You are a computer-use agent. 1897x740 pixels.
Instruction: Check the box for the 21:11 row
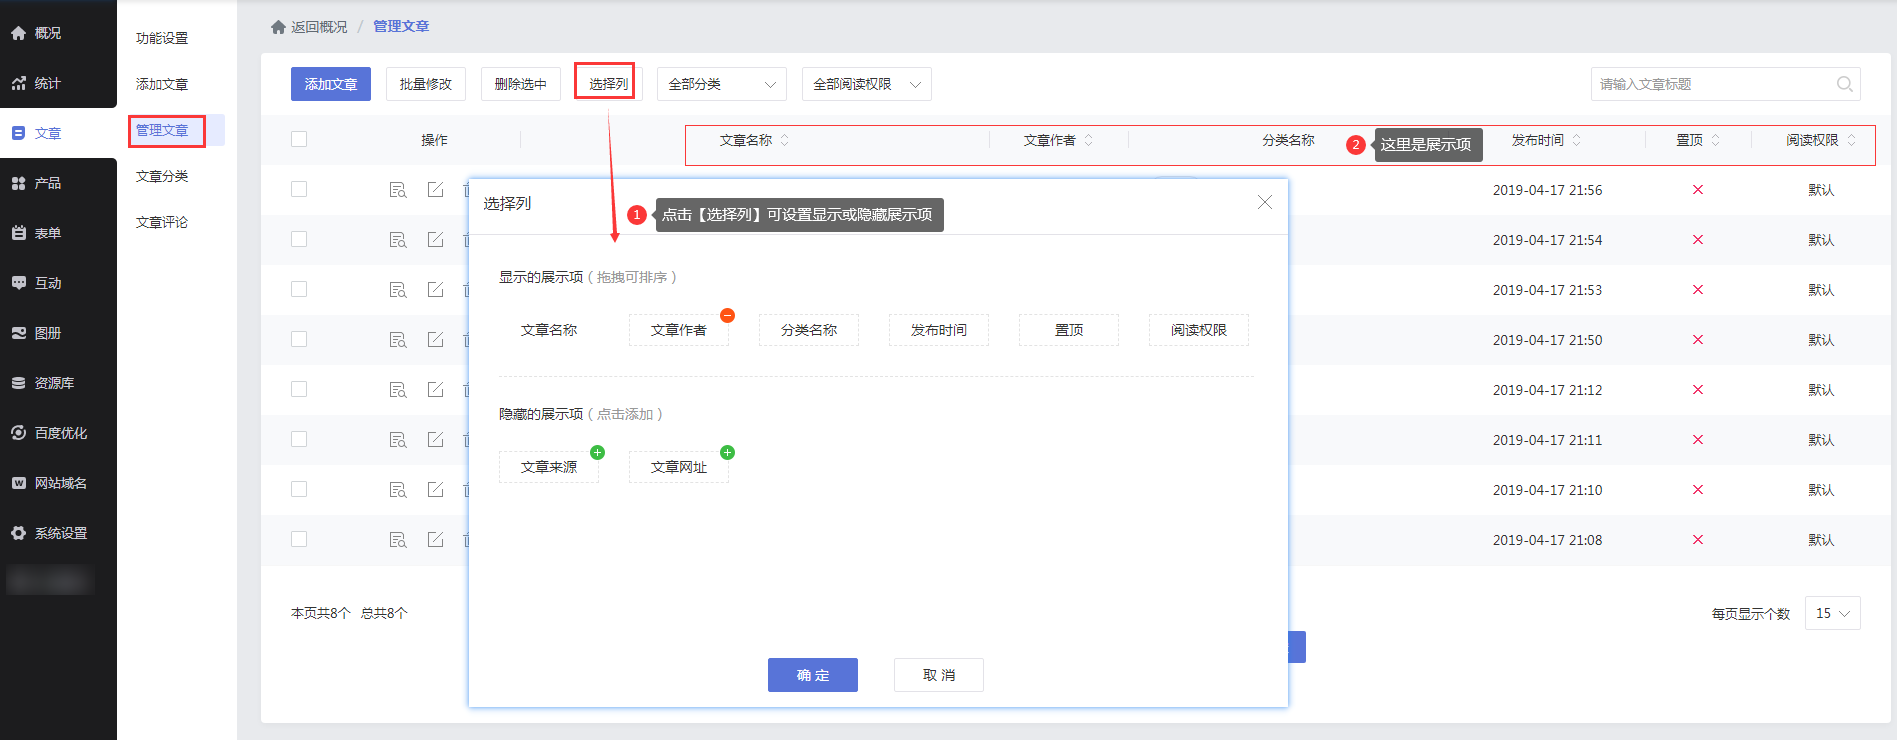[x=299, y=439]
